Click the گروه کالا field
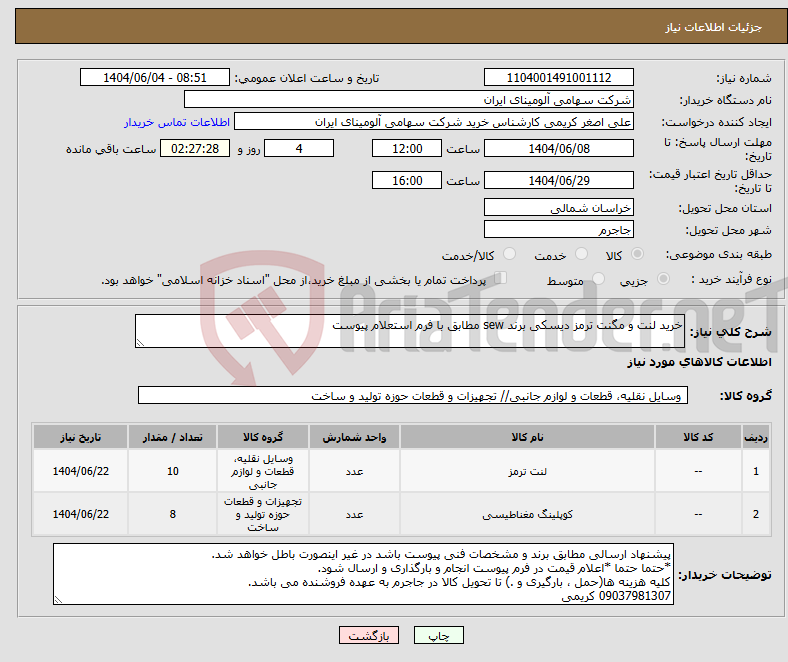 click(x=413, y=396)
